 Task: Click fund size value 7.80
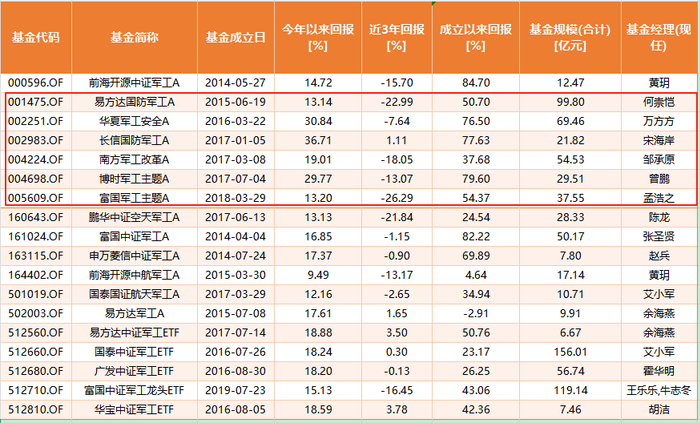tap(570, 256)
